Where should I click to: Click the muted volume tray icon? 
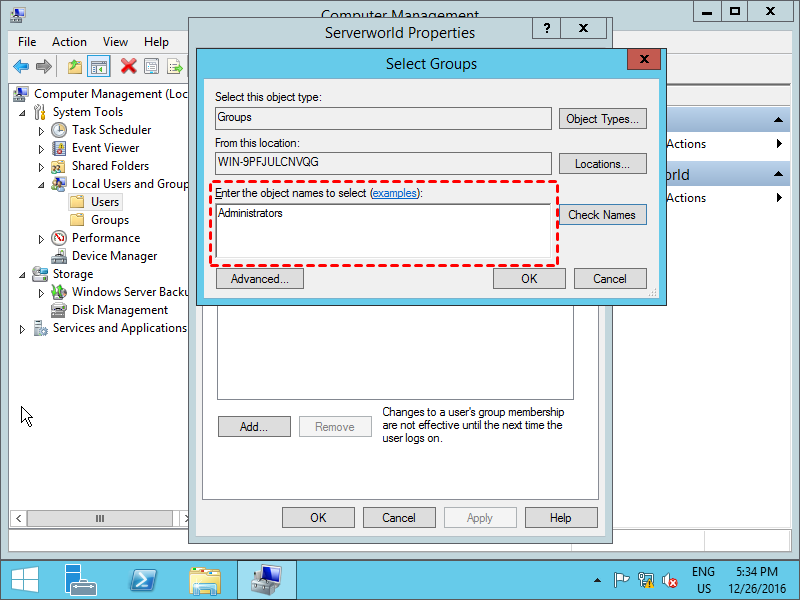(x=670, y=580)
